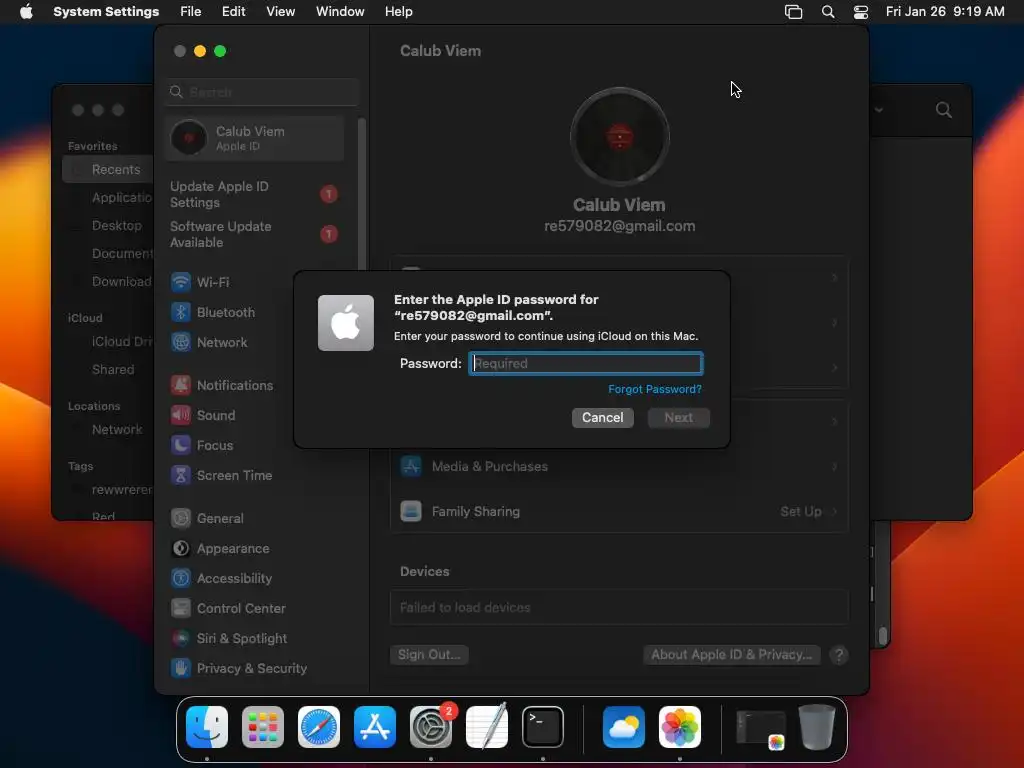Open Screen Time hourglass icon
This screenshot has height=768, width=1024.
click(x=181, y=475)
